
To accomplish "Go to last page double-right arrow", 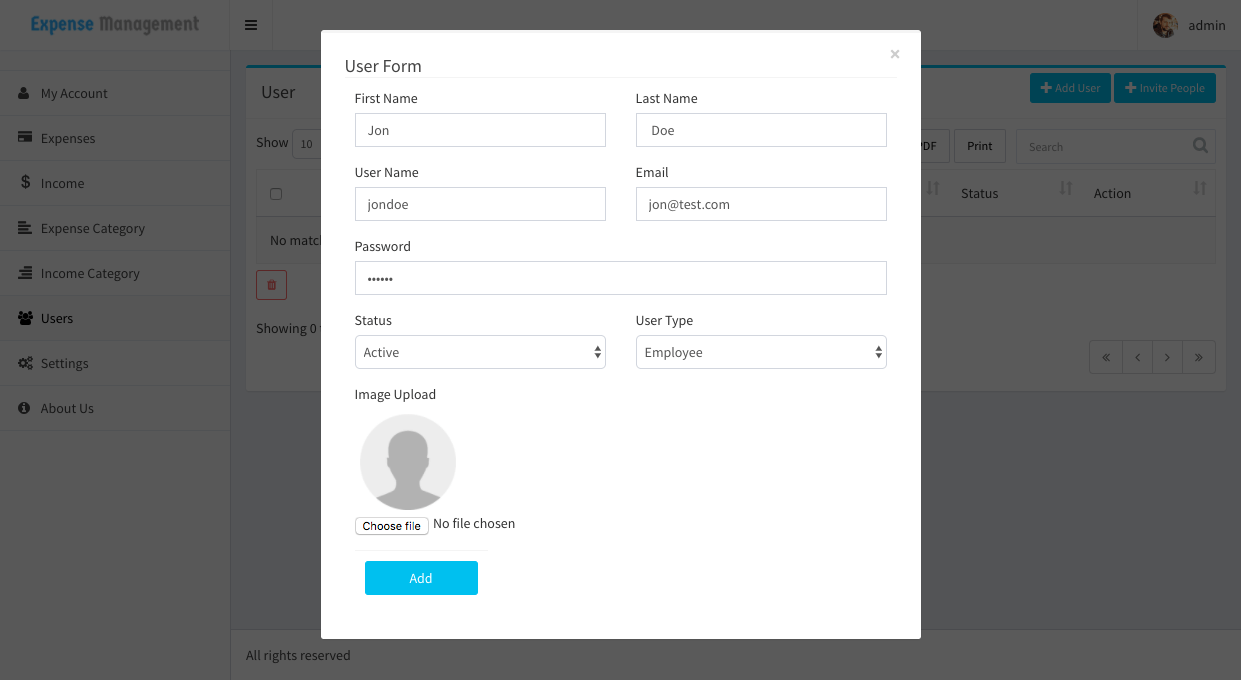I will [x=1198, y=357].
